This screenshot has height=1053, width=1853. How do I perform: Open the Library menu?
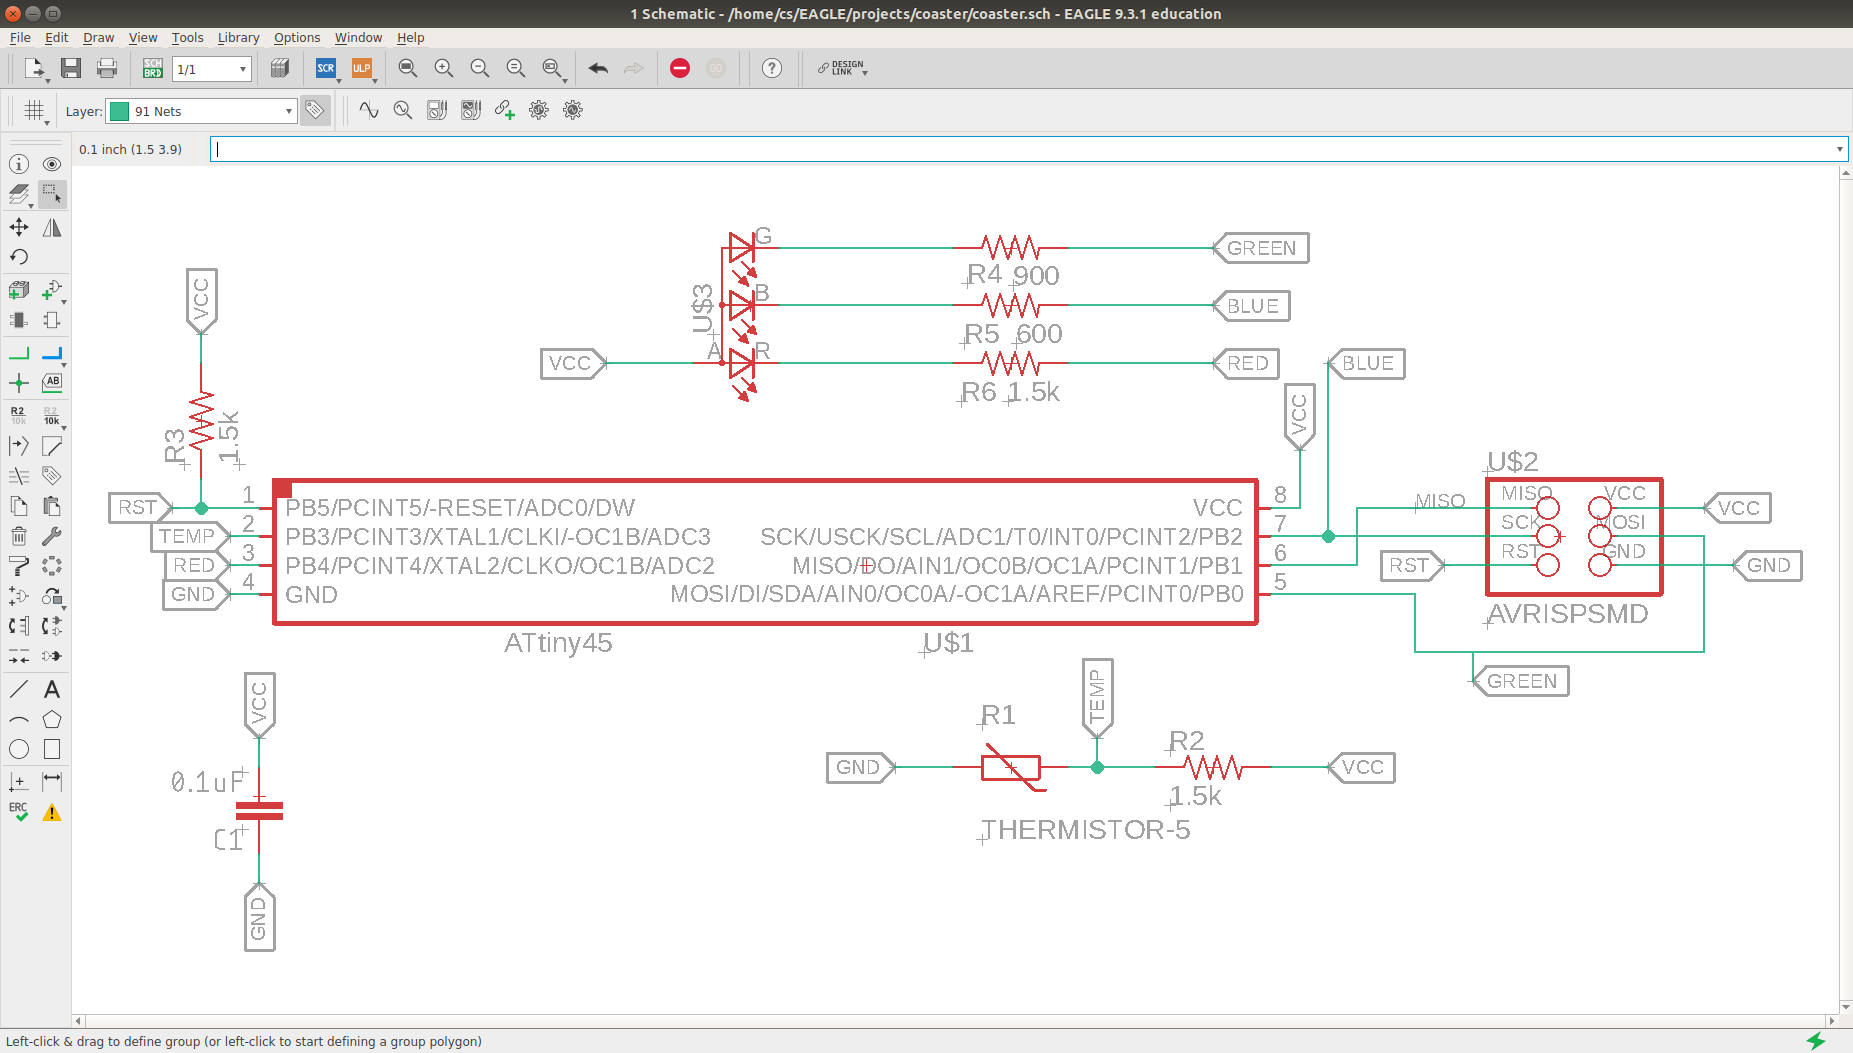click(238, 37)
